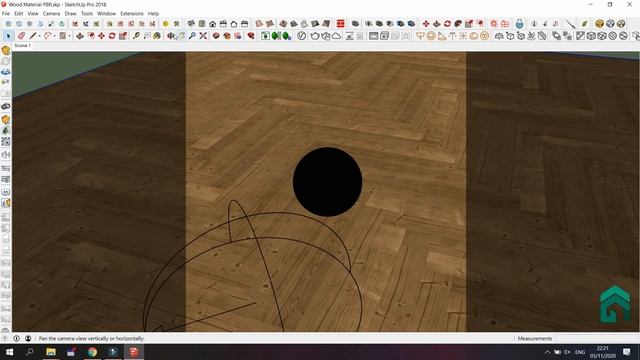Select the arrow Select tool
This screenshot has height=360, width=640.
click(x=8, y=36)
